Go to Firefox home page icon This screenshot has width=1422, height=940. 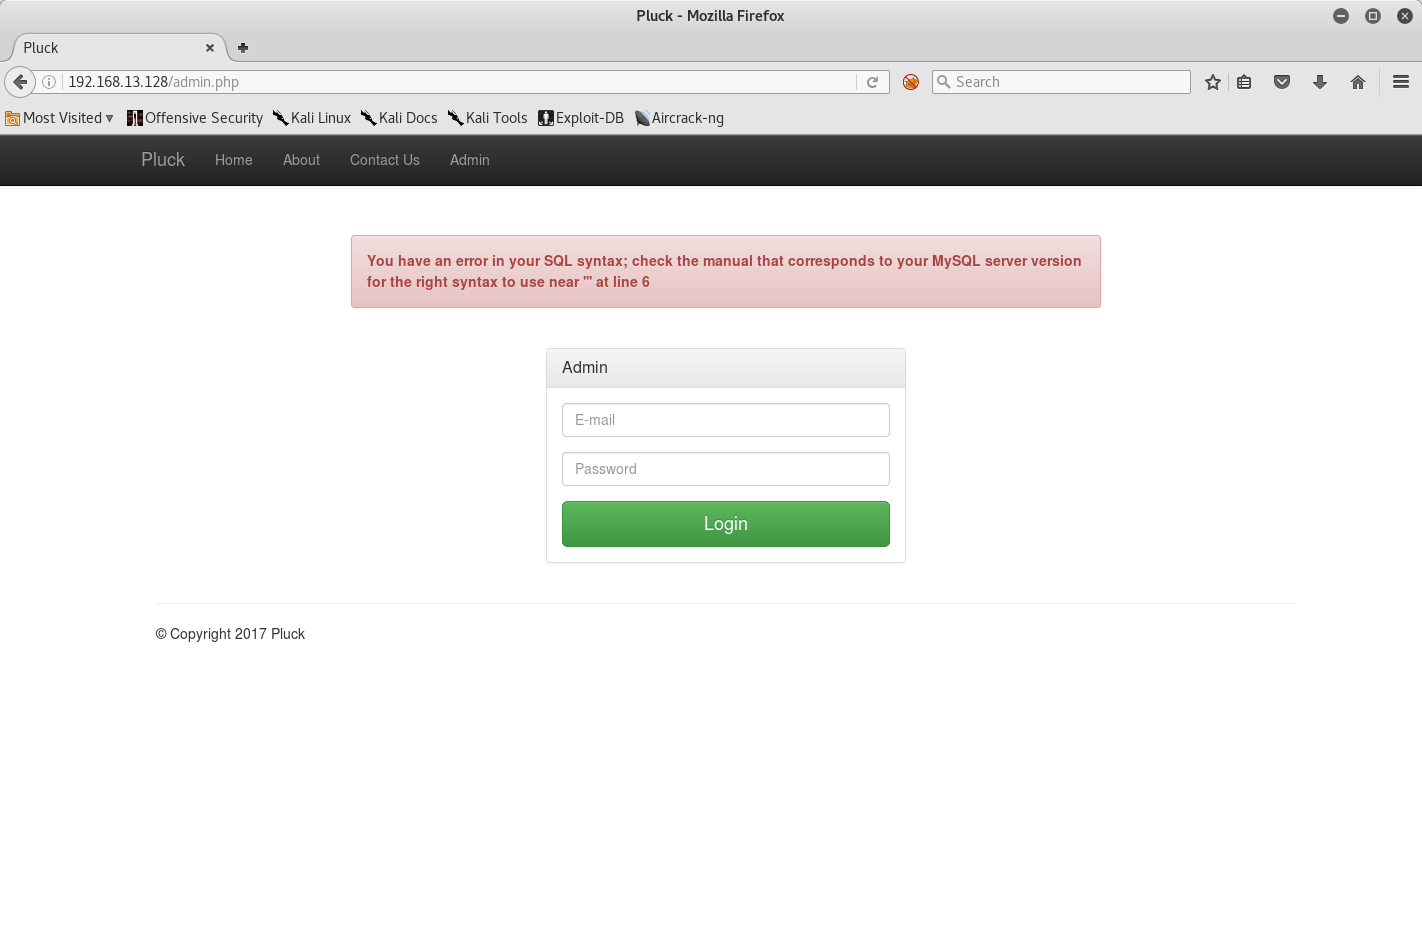coord(1358,82)
